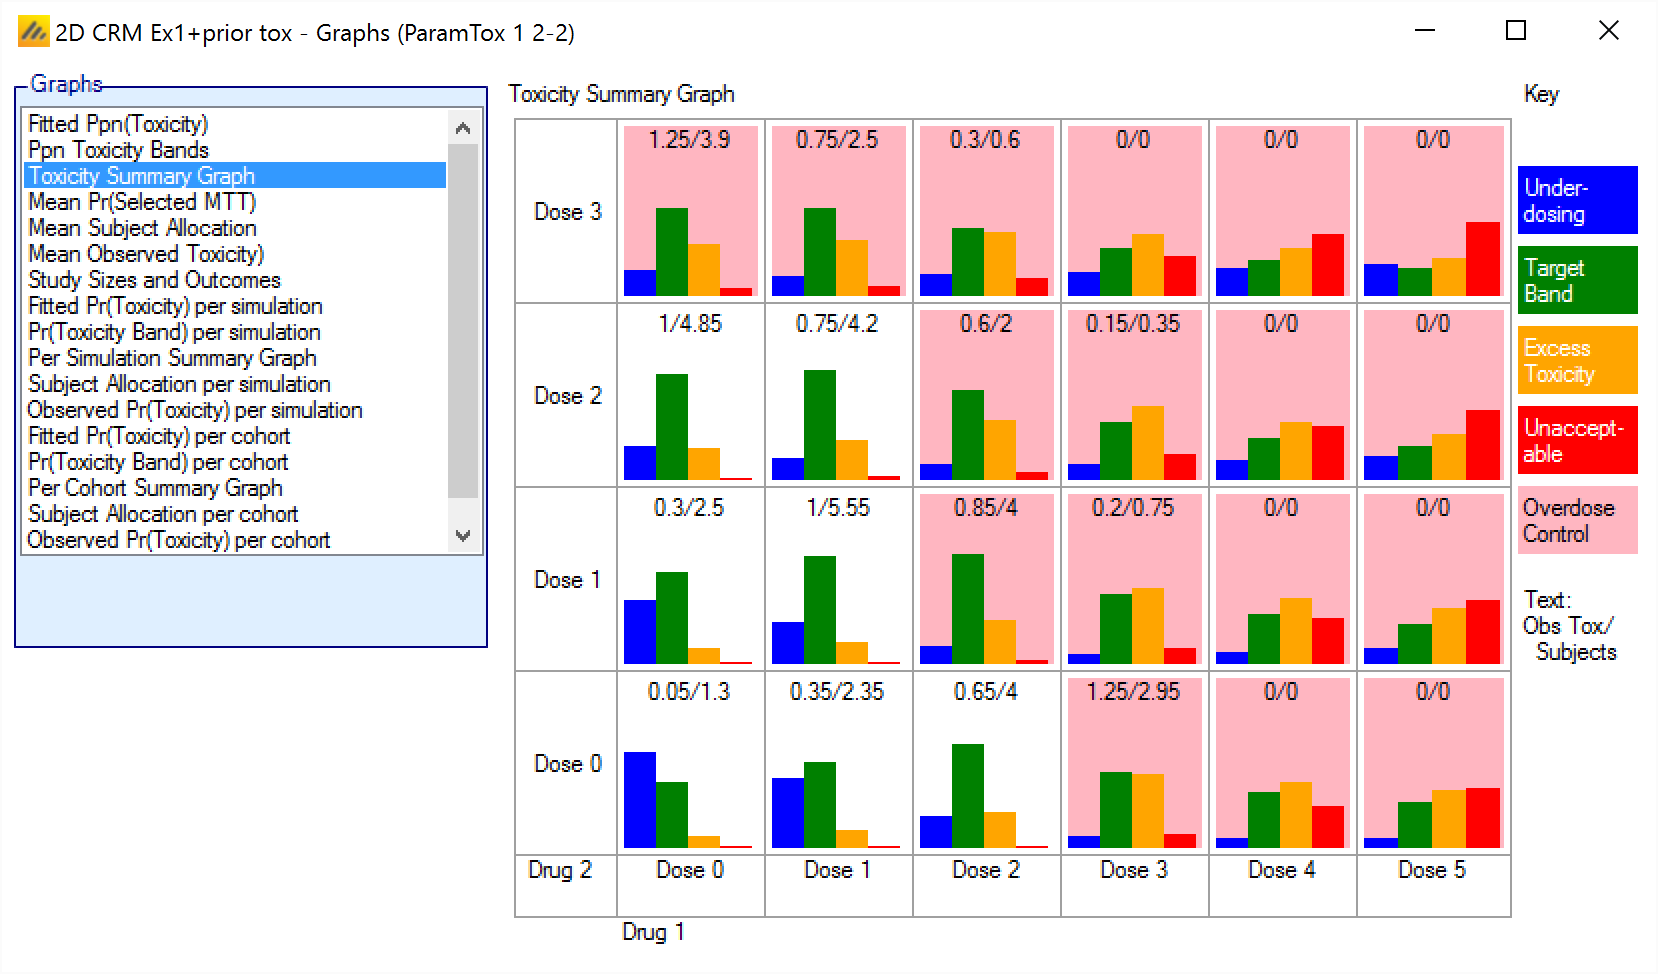Choose Mean Pr(Selected MTT) from list
The width and height of the screenshot is (1658, 974).
point(142,202)
